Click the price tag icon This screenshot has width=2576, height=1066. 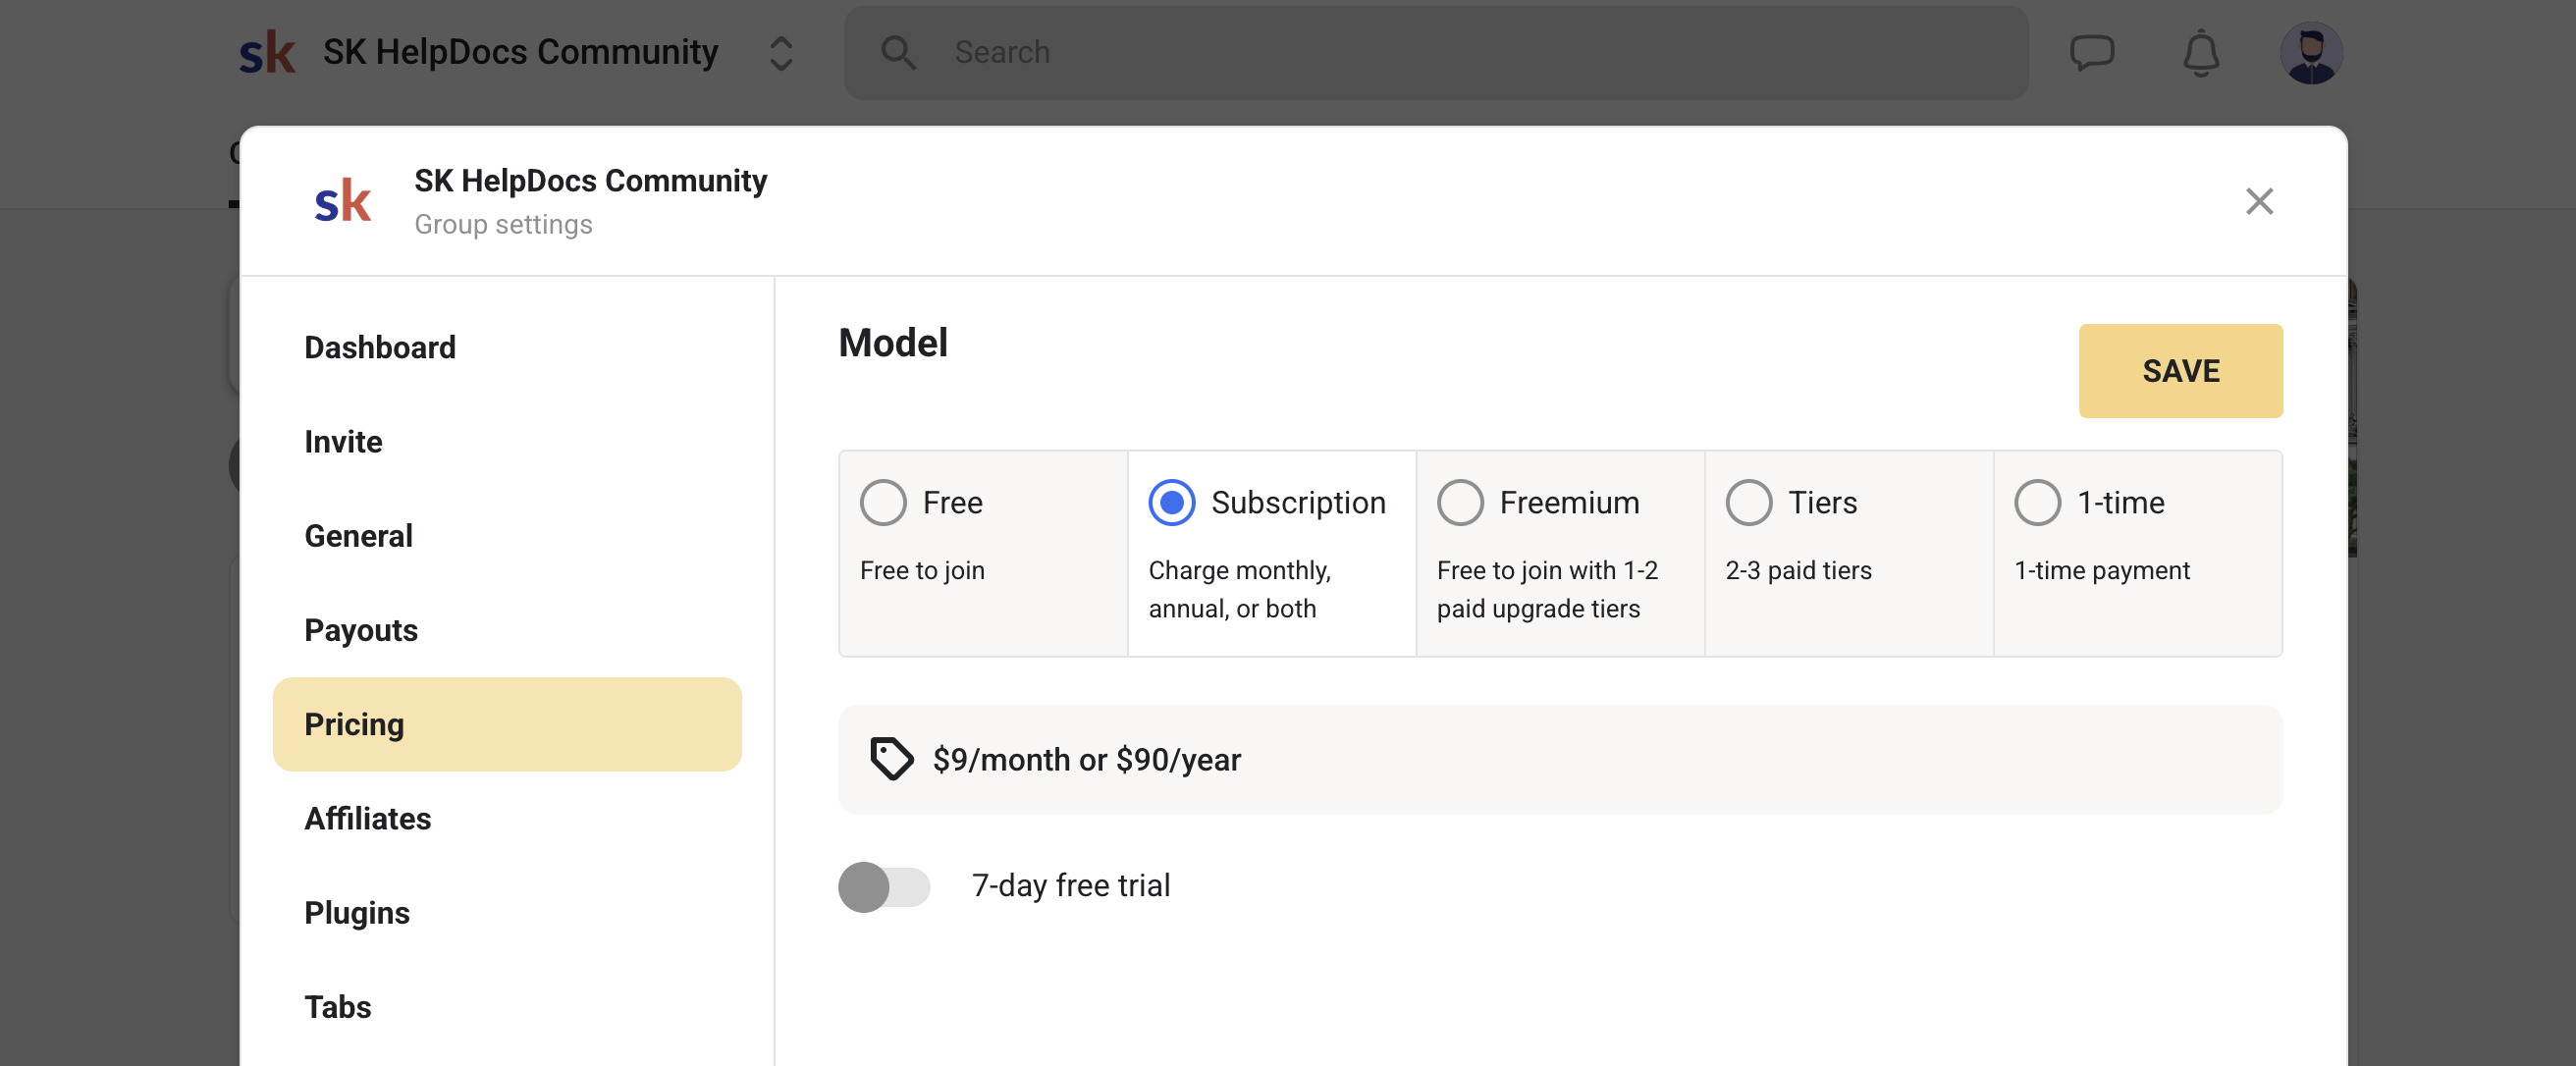(x=890, y=759)
